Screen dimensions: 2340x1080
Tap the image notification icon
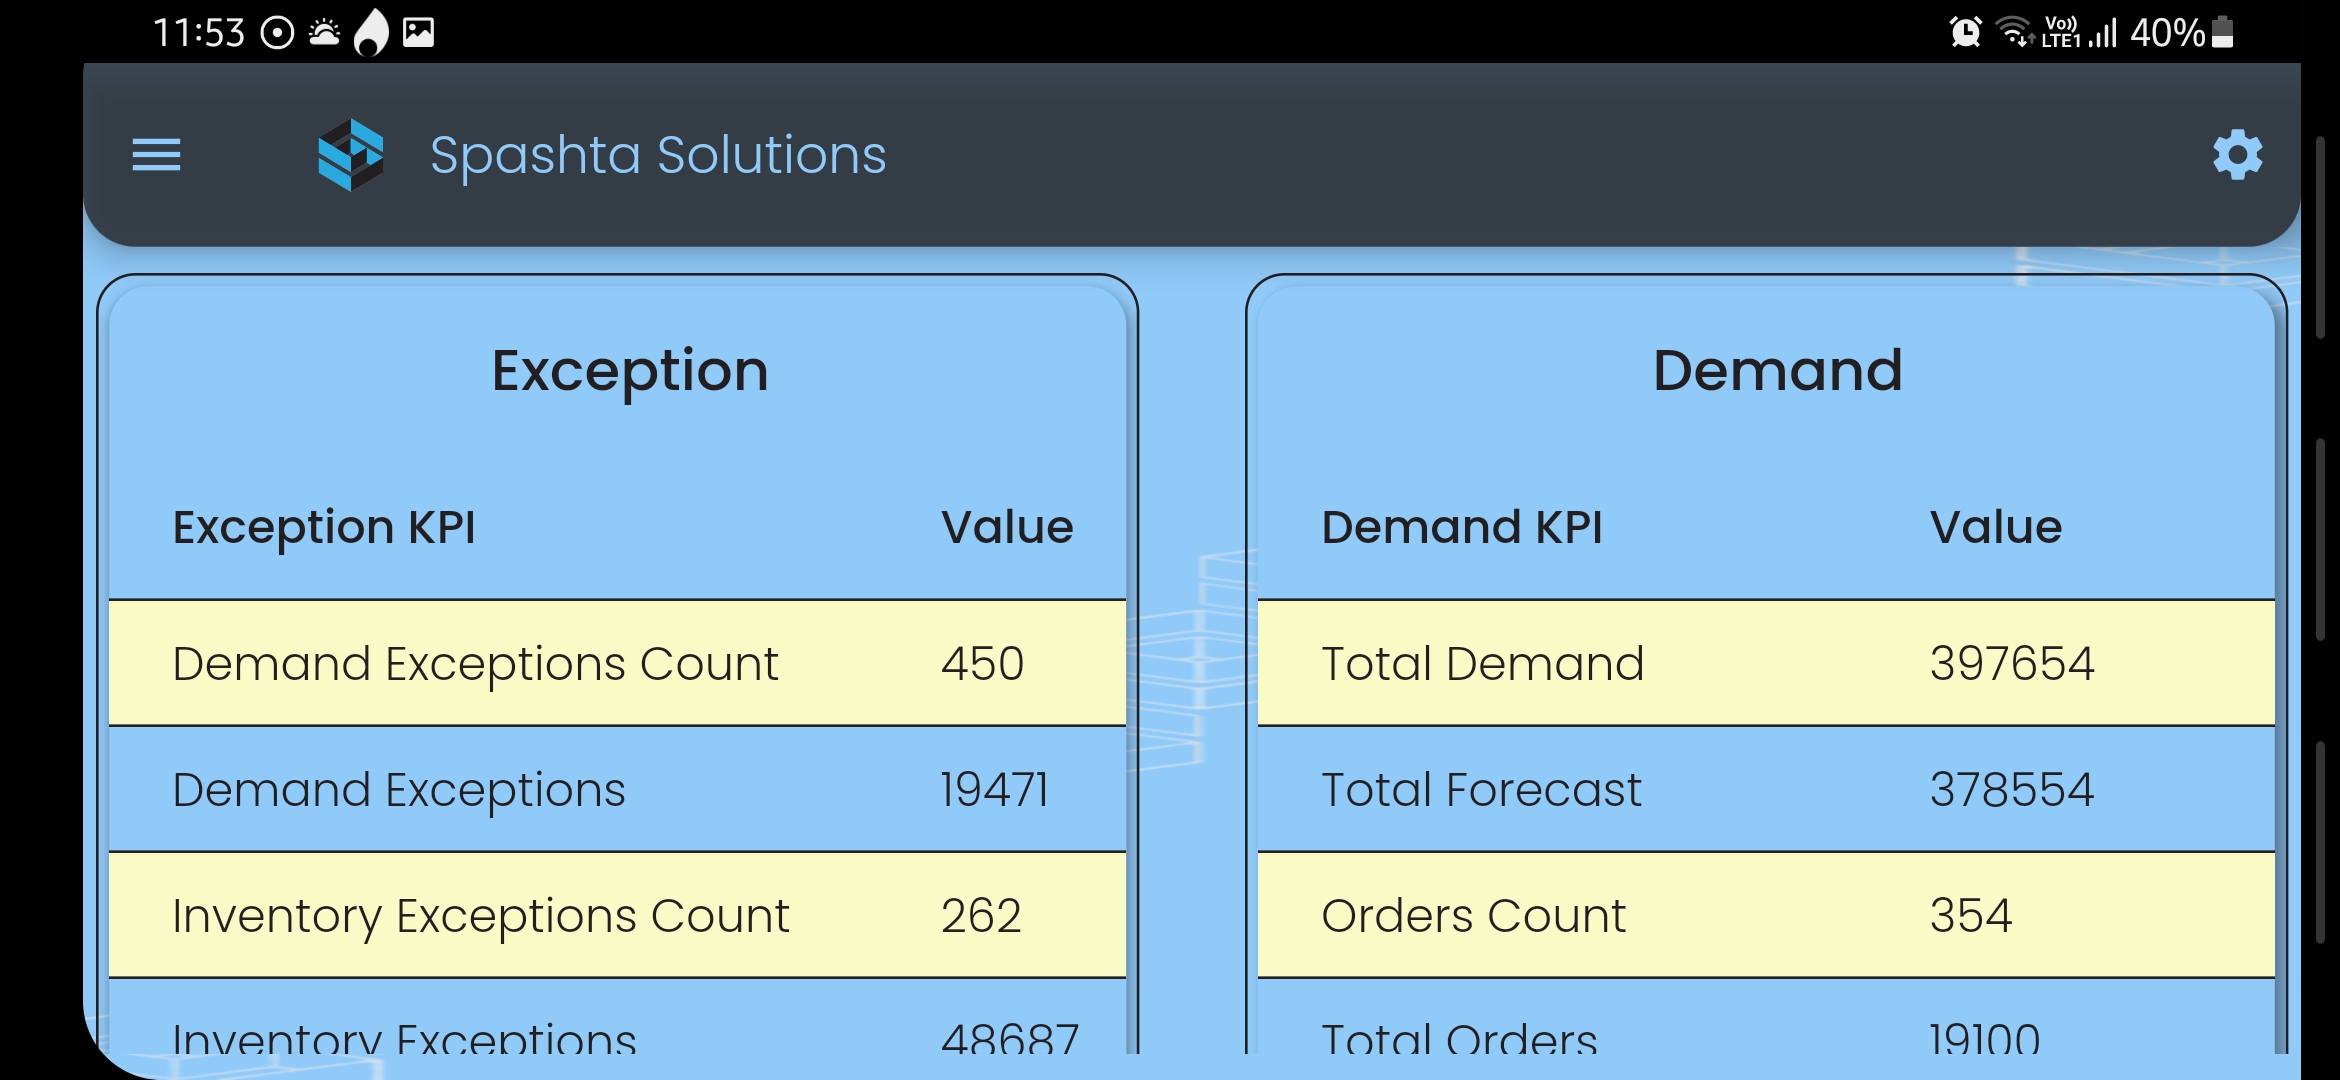(x=418, y=33)
